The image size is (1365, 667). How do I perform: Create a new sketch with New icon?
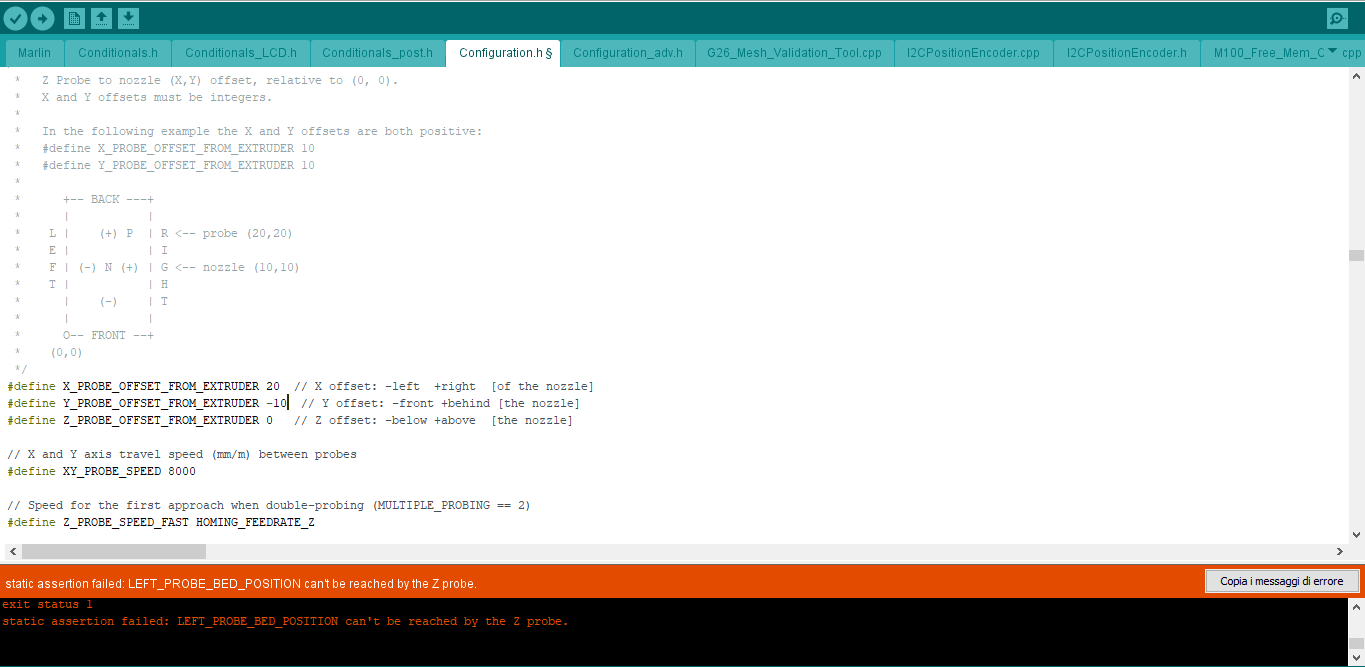pos(75,18)
